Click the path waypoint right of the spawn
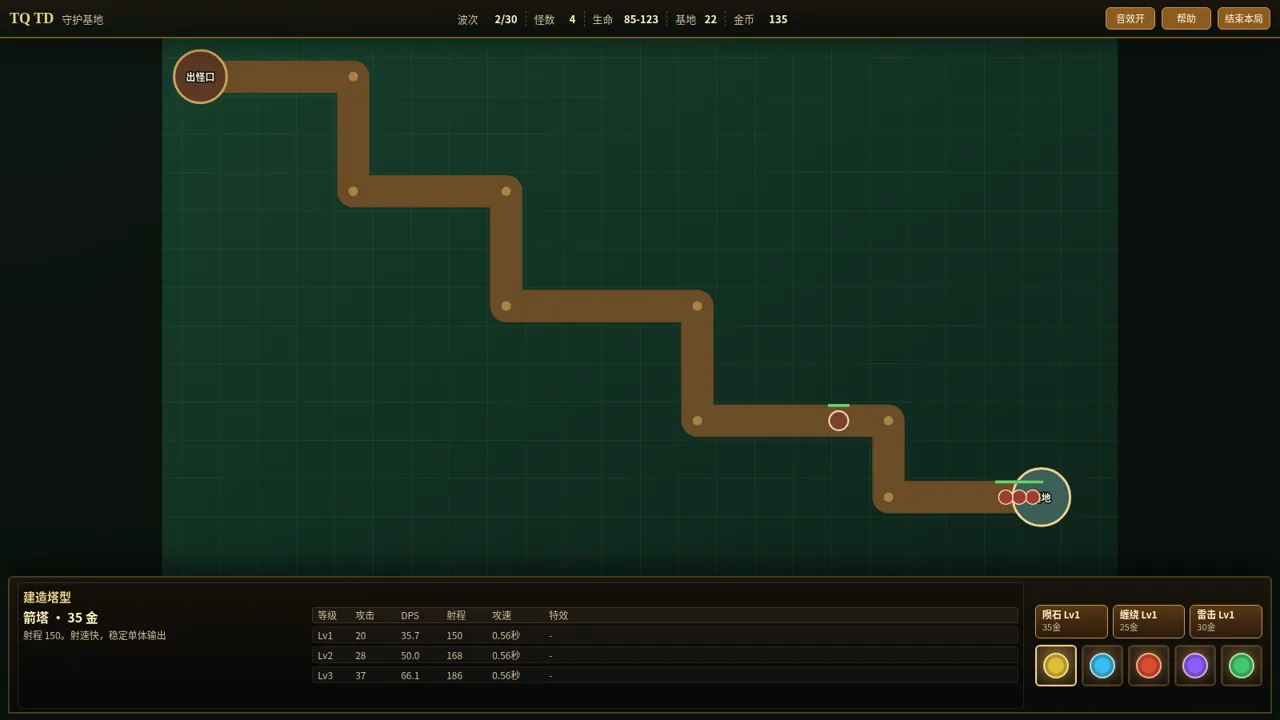The image size is (1280, 720). pyautogui.click(x=353, y=77)
